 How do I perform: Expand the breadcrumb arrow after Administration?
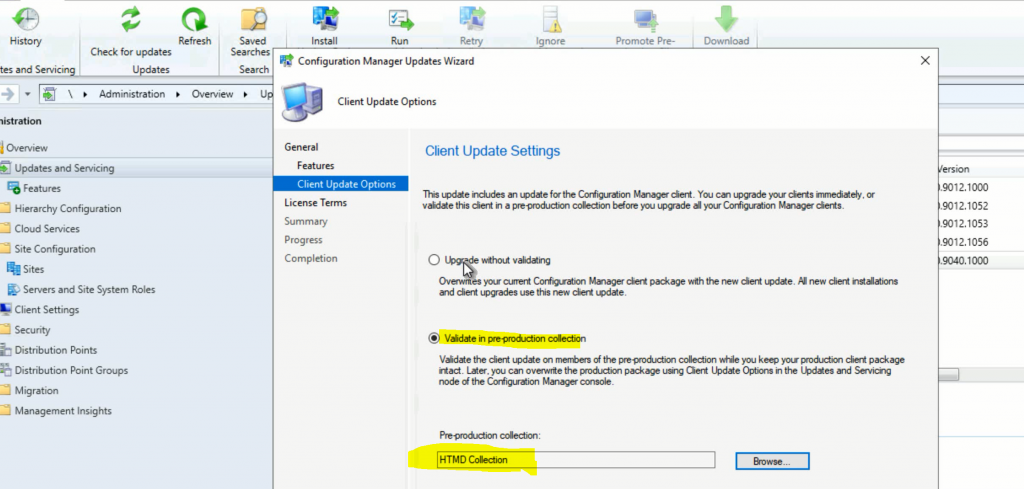tap(178, 94)
